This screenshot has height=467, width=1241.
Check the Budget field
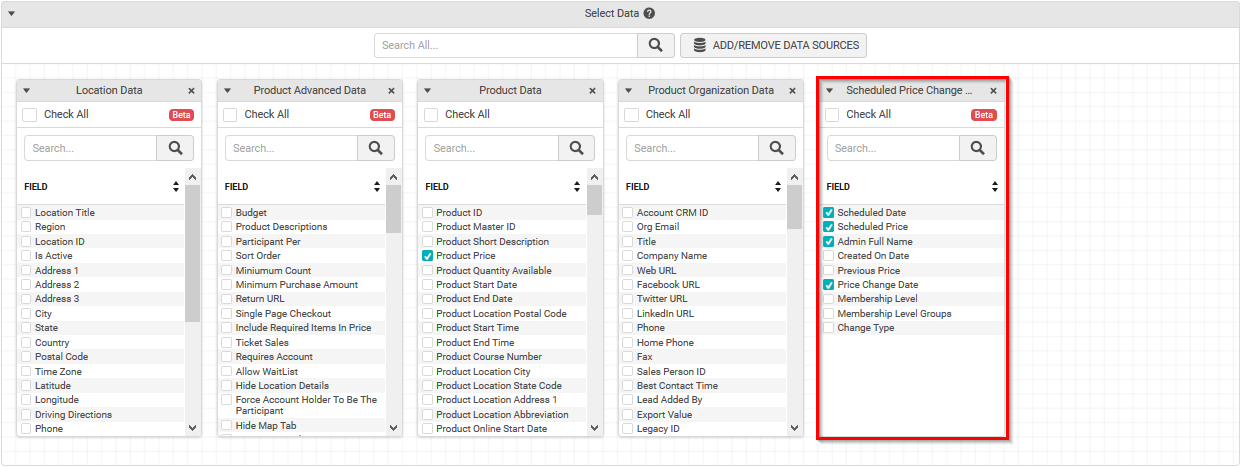tap(227, 213)
